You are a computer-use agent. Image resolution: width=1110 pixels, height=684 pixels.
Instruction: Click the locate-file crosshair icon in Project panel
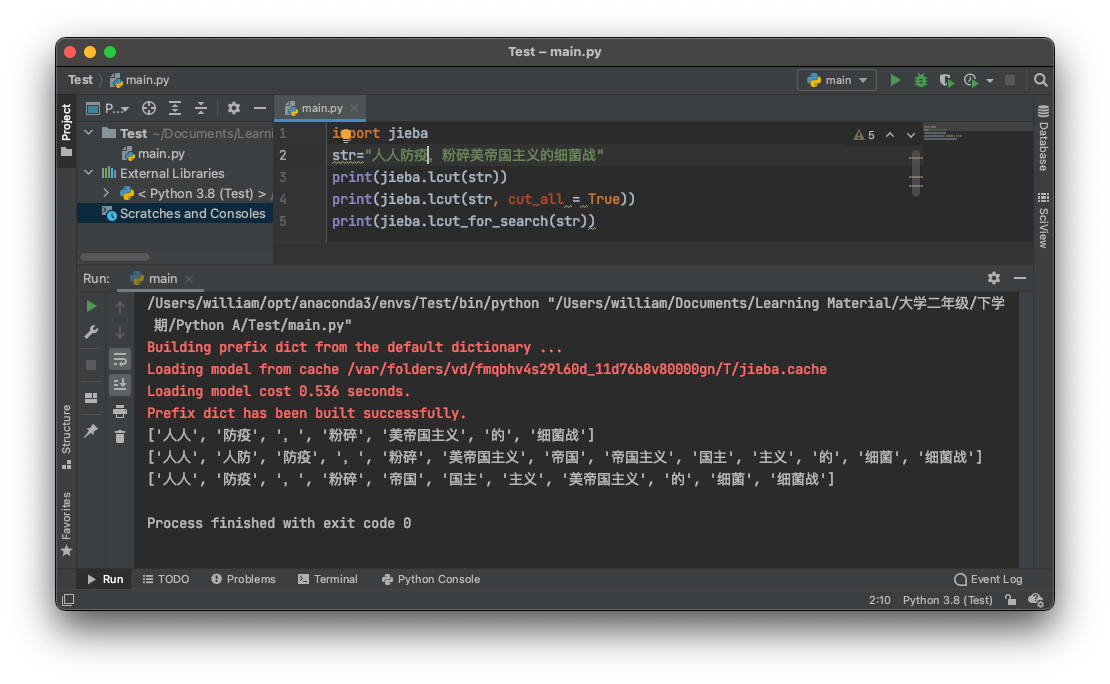point(149,108)
